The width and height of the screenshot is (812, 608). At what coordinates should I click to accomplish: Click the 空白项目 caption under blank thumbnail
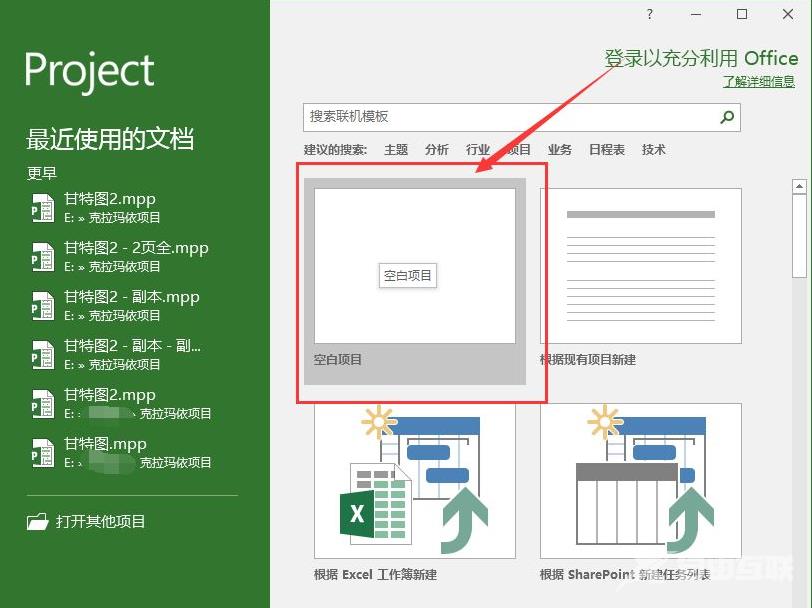(338, 359)
